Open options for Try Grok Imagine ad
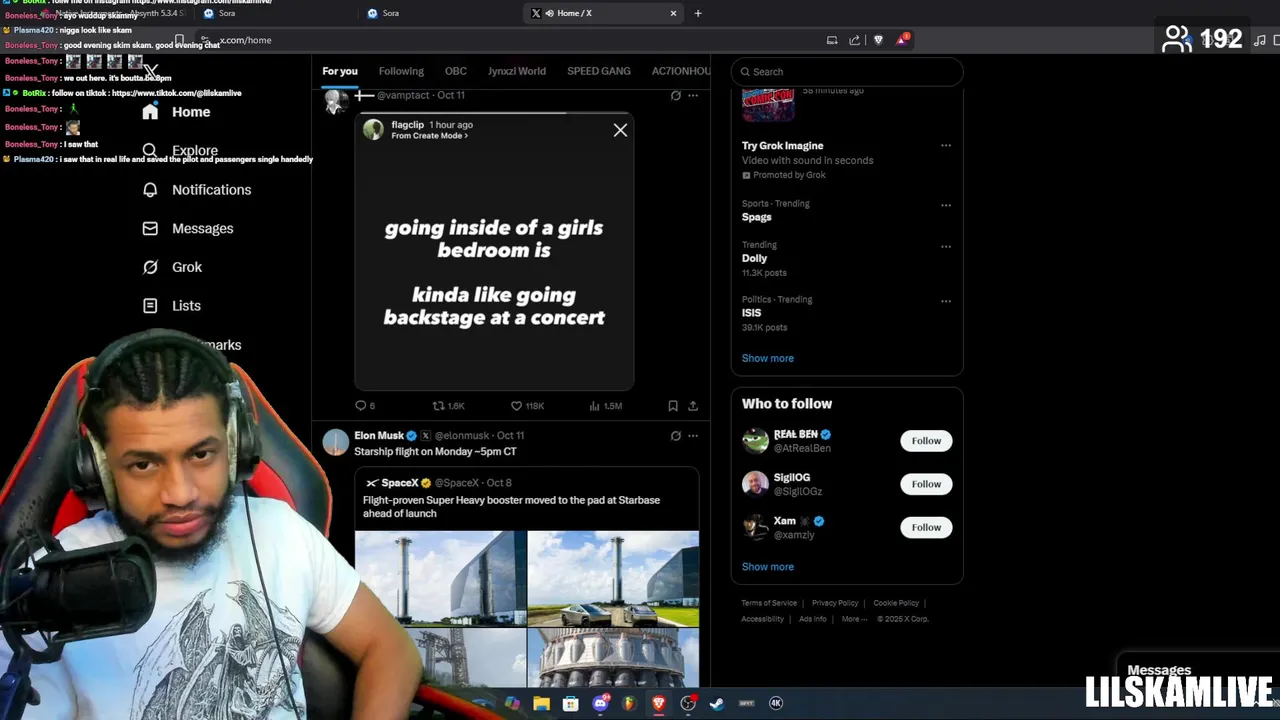Screen dimensions: 1280x720 (x=945, y=146)
